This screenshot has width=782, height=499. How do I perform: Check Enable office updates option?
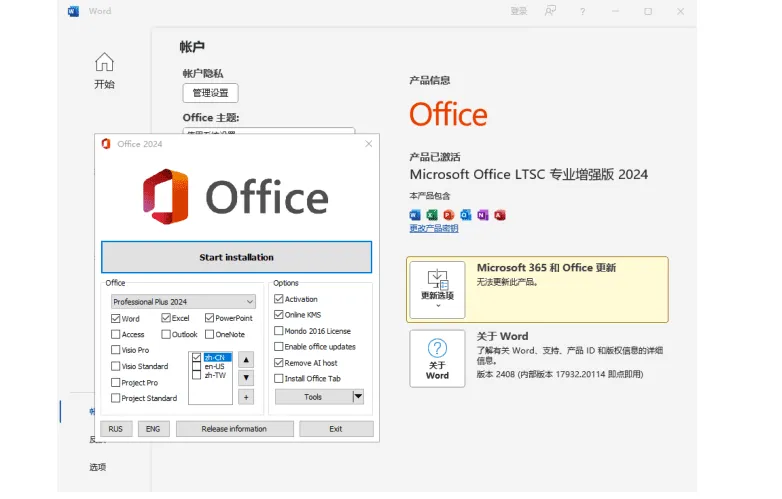coord(279,346)
